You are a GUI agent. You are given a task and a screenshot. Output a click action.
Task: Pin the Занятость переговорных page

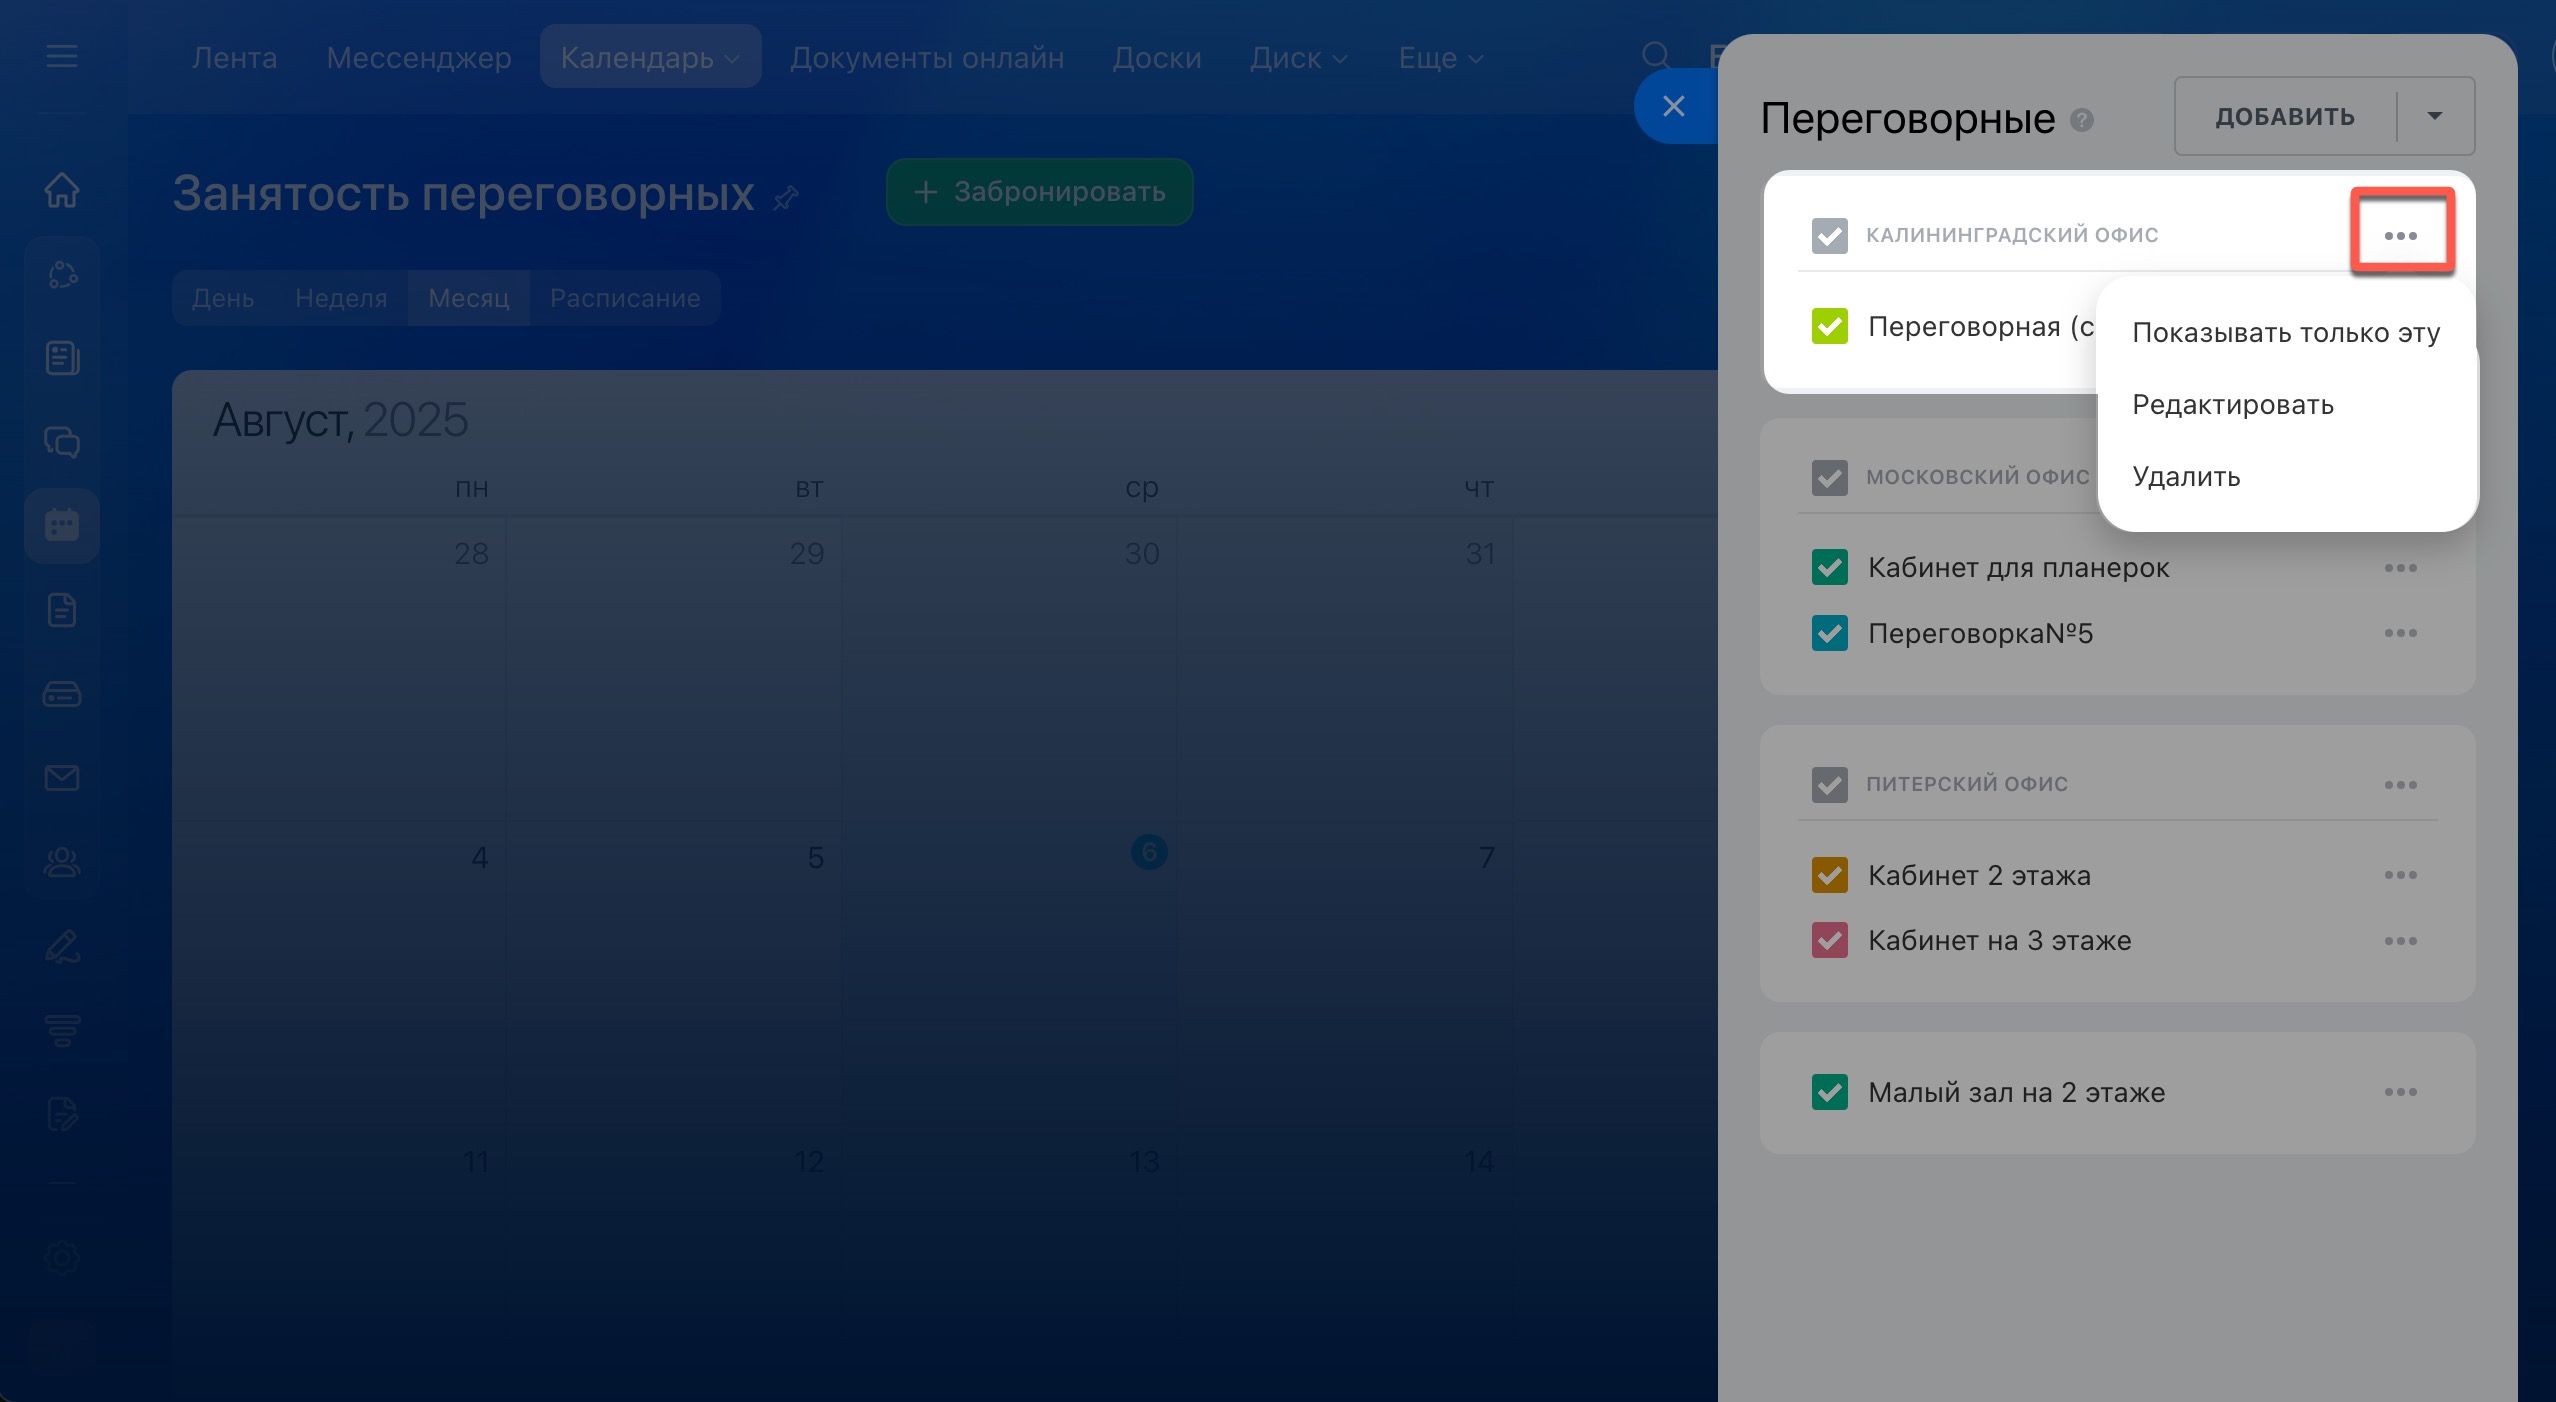click(x=786, y=197)
